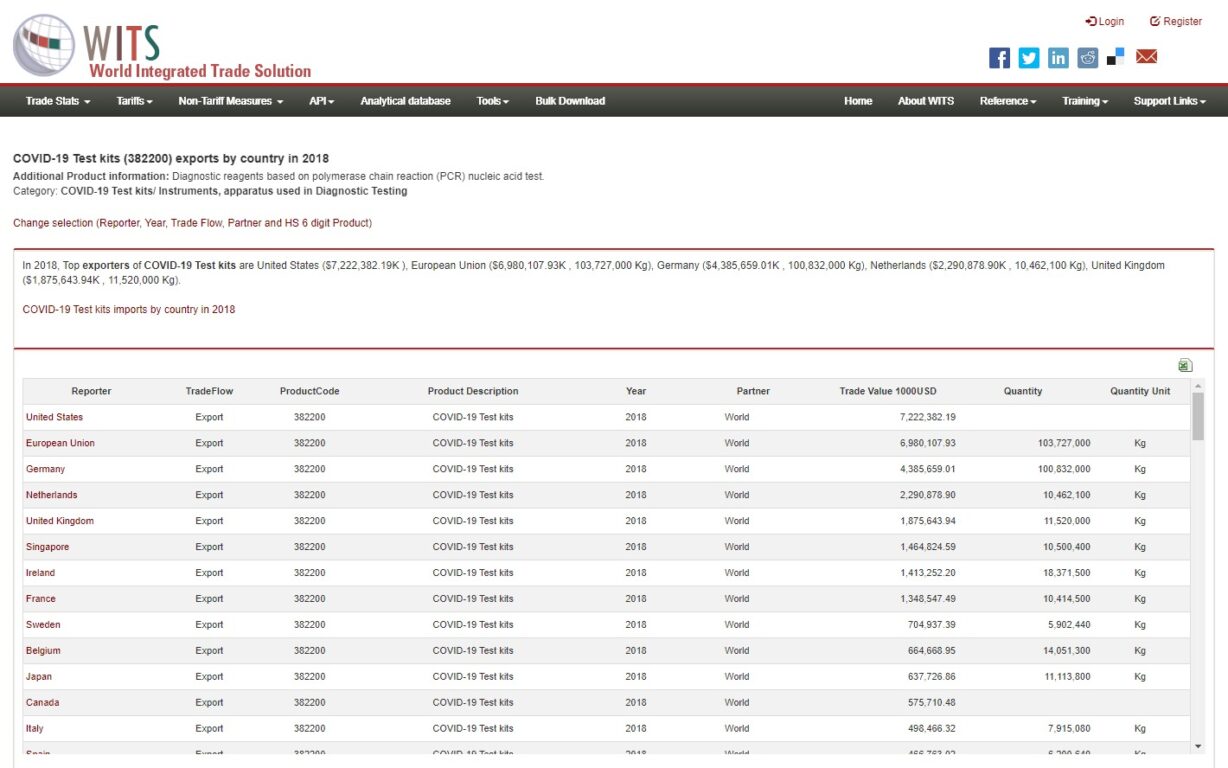
Task: Navigate to Home menu item
Action: (x=858, y=101)
